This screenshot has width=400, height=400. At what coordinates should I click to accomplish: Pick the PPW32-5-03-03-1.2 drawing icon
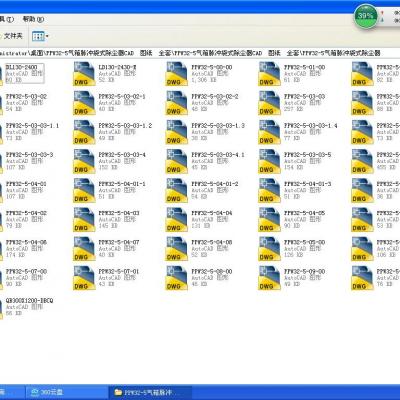tap(84, 132)
